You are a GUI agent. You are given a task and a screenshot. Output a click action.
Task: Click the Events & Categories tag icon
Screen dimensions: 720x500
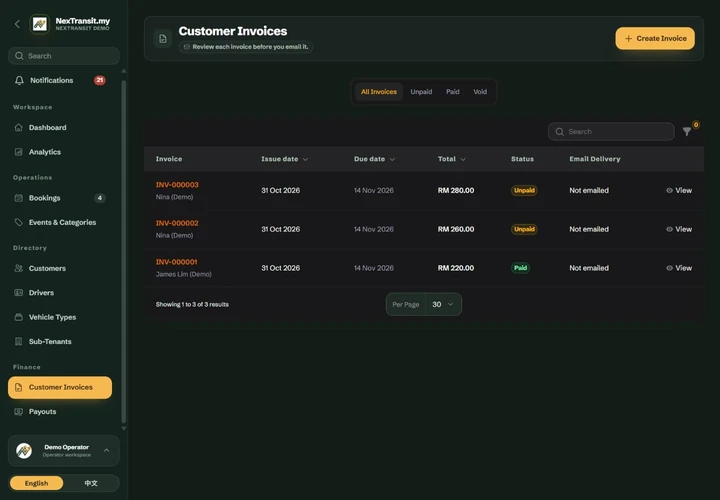[x=18, y=222]
